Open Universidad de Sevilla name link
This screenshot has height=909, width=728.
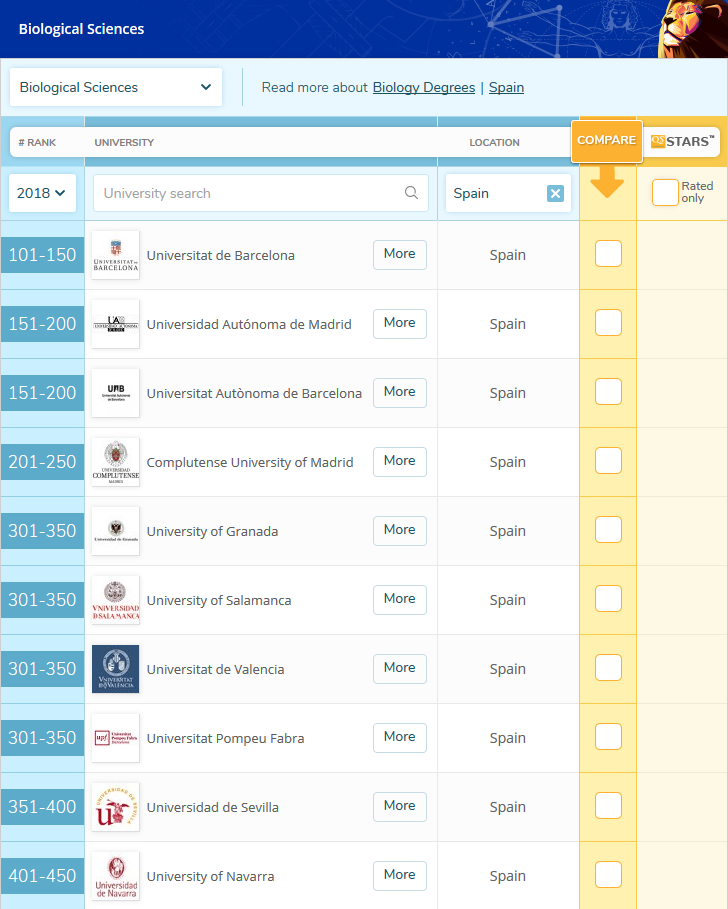pyautogui.click(x=212, y=808)
